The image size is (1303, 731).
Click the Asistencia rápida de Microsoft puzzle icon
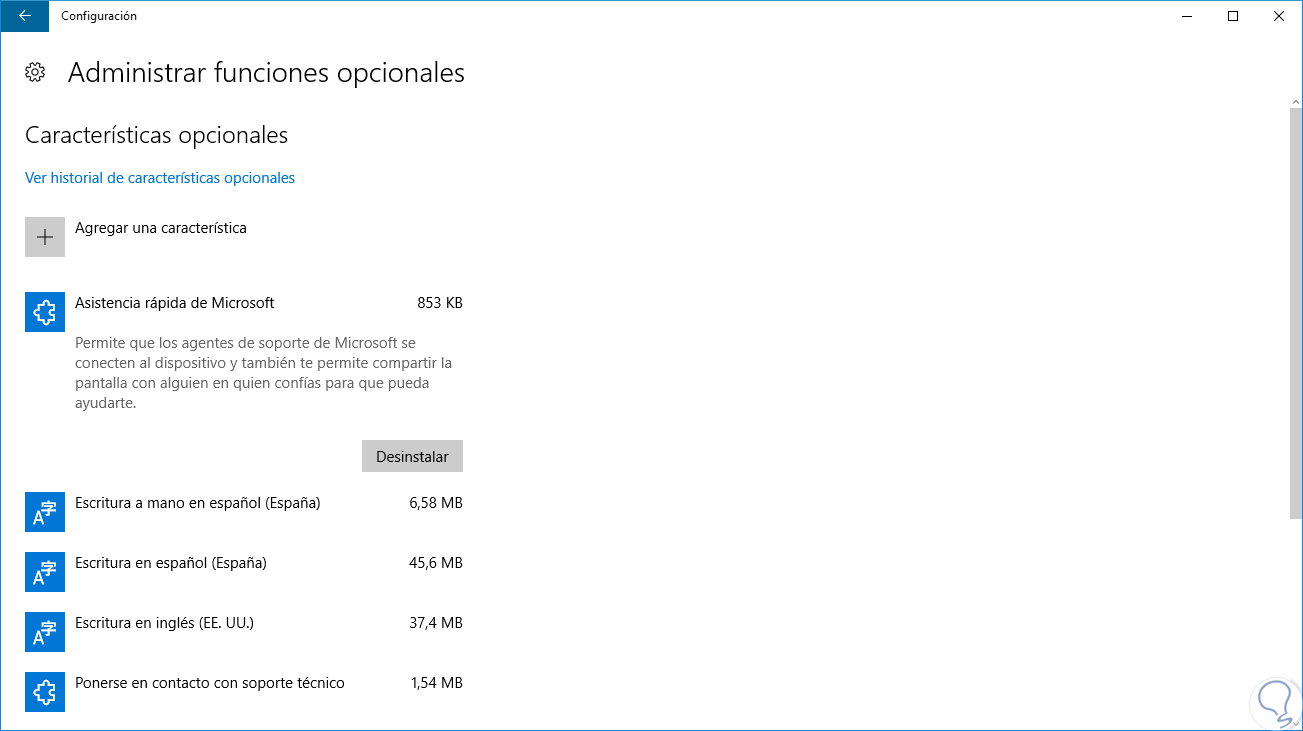pyautogui.click(x=45, y=312)
